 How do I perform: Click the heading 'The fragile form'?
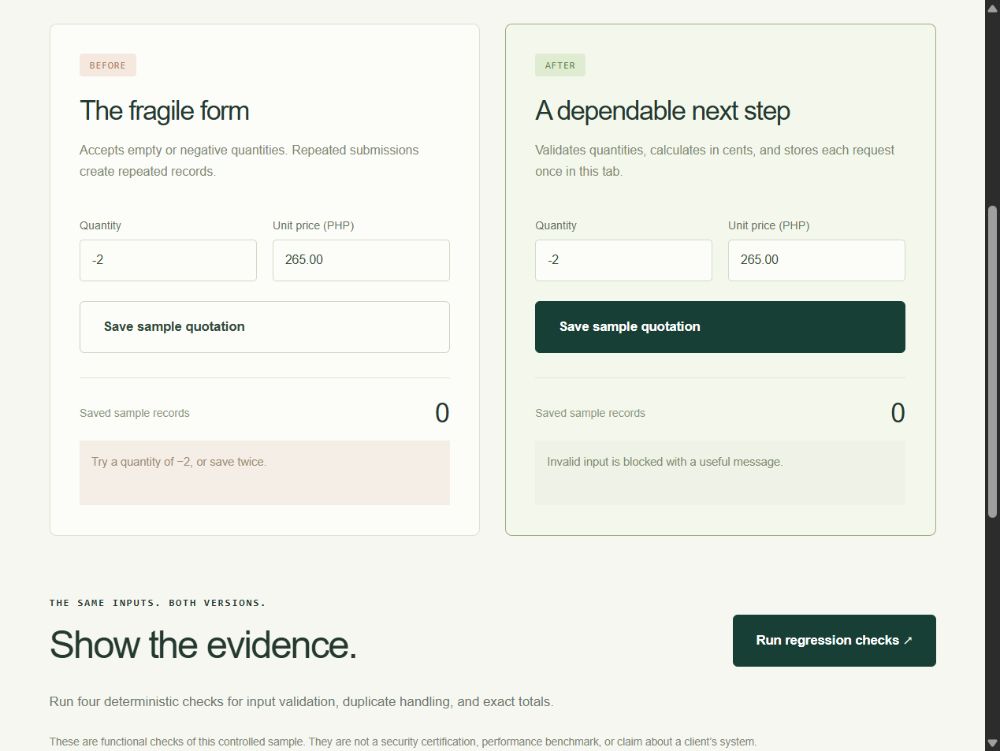click(x=165, y=111)
